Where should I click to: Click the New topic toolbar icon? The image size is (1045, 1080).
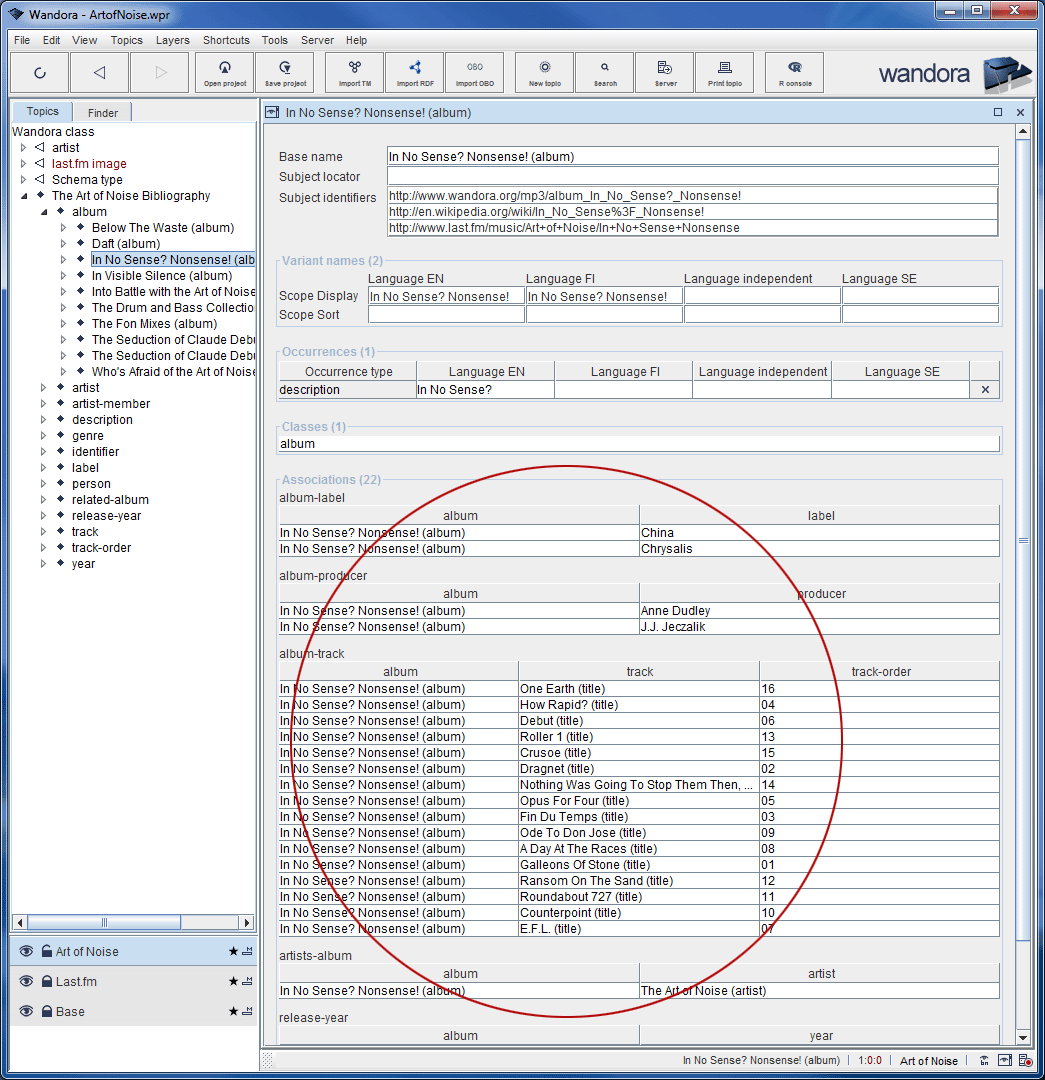pos(544,72)
